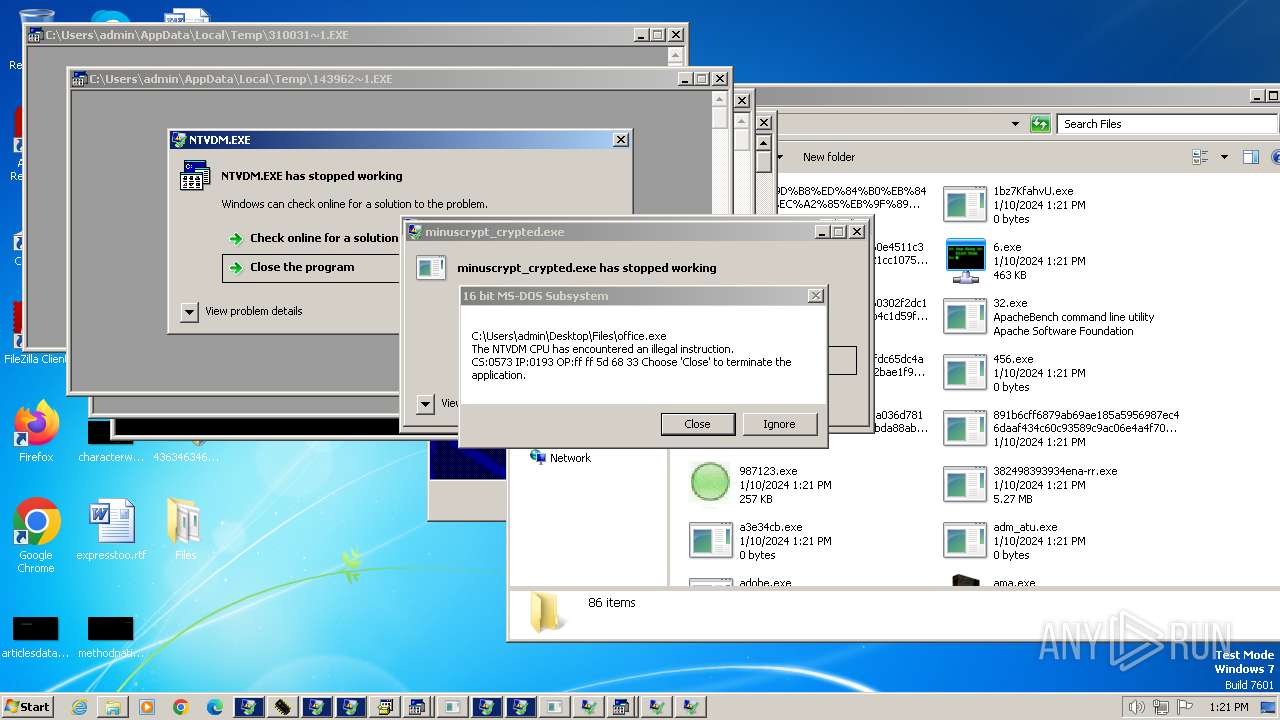Open the Files folder on desktop
The image size is (1280, 720).
click(x=185, y=530)
